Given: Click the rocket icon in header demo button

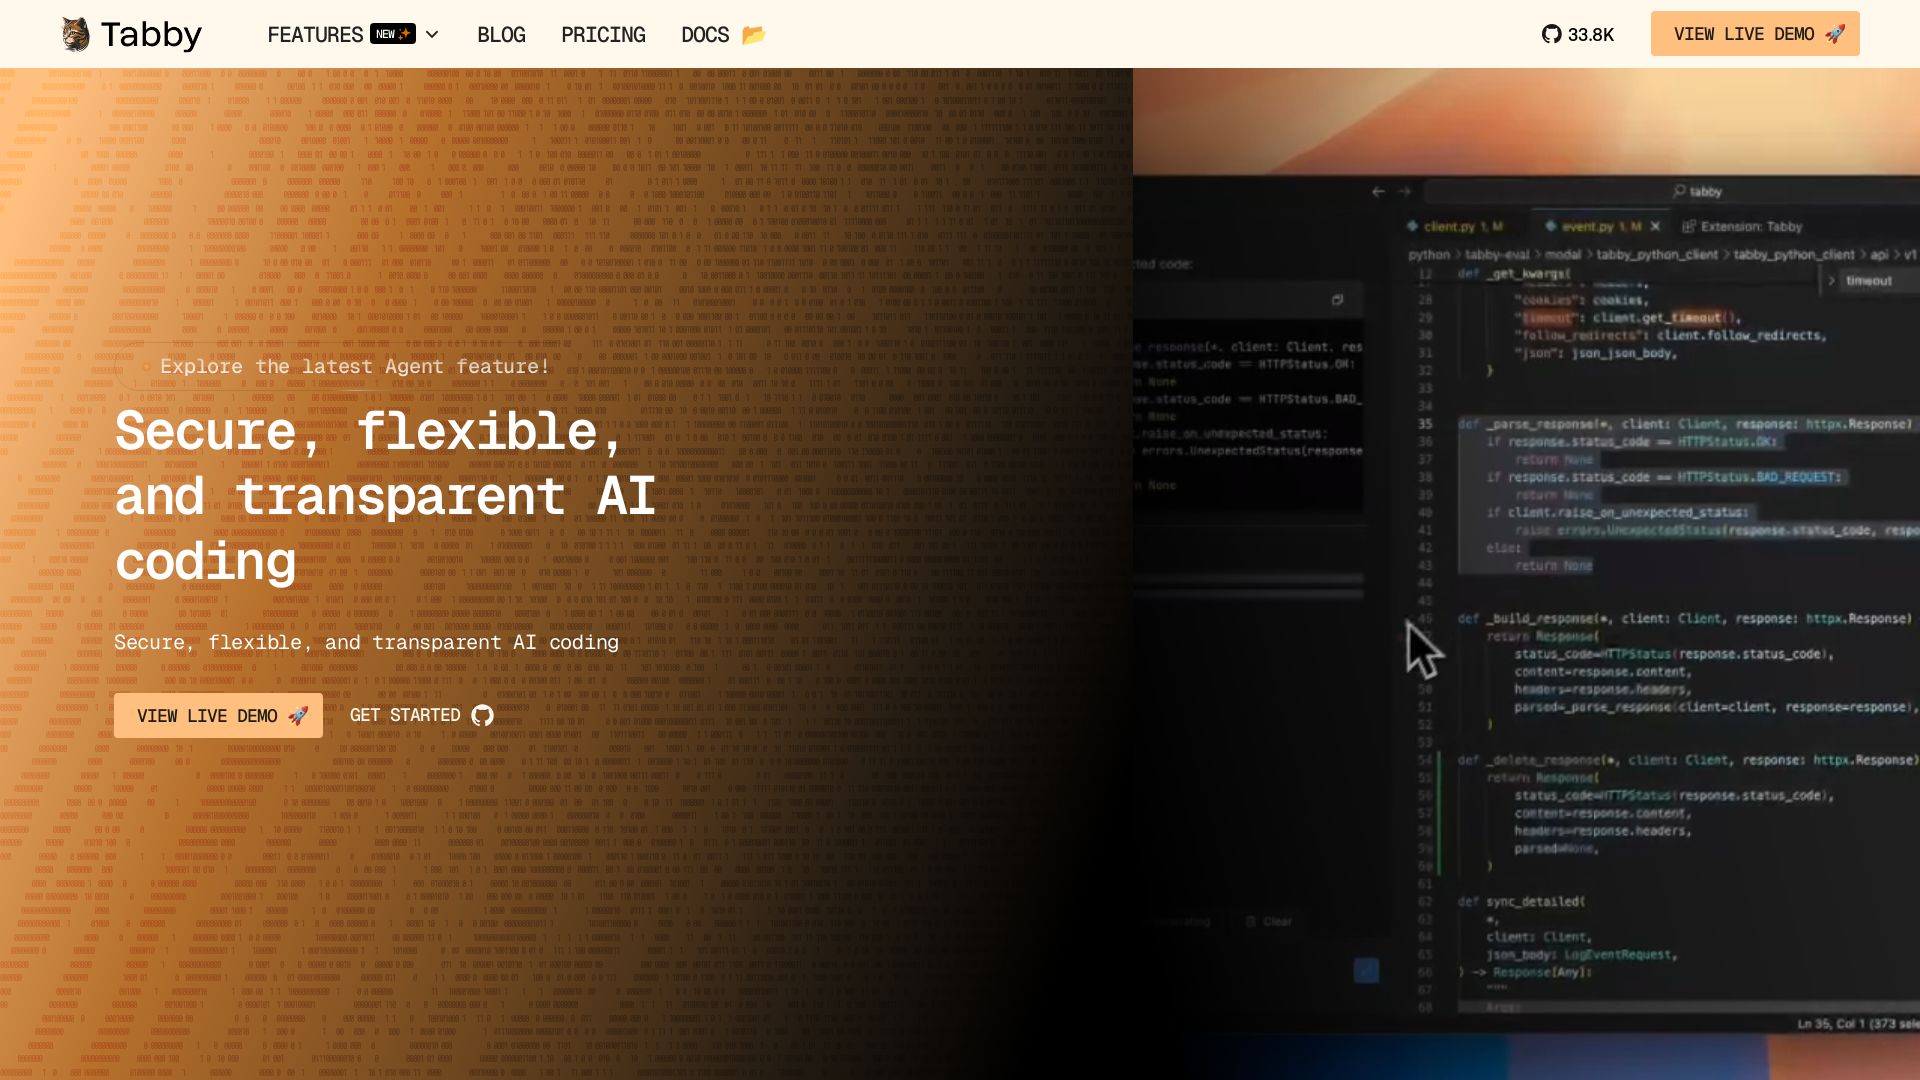Looking at the screenshot, I should click(x=1834, y=34).
